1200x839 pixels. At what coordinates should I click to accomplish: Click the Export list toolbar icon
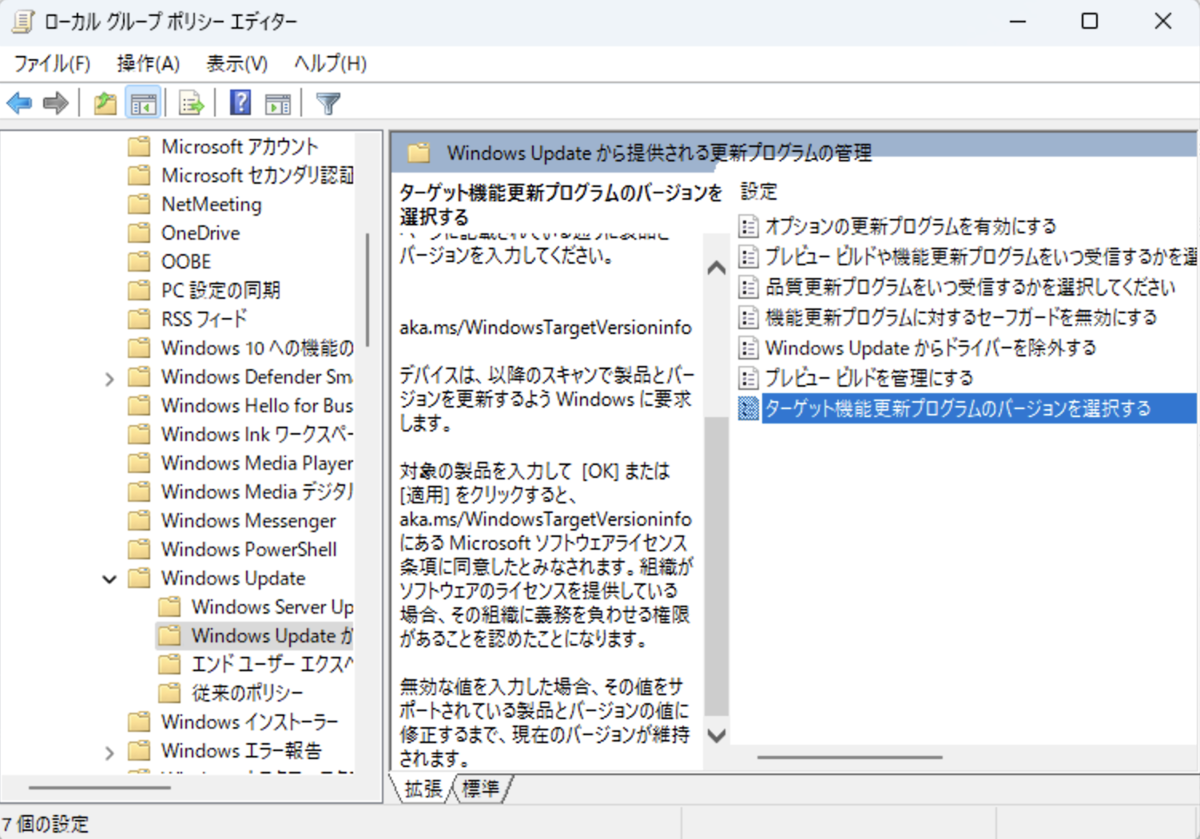[191, 102]
